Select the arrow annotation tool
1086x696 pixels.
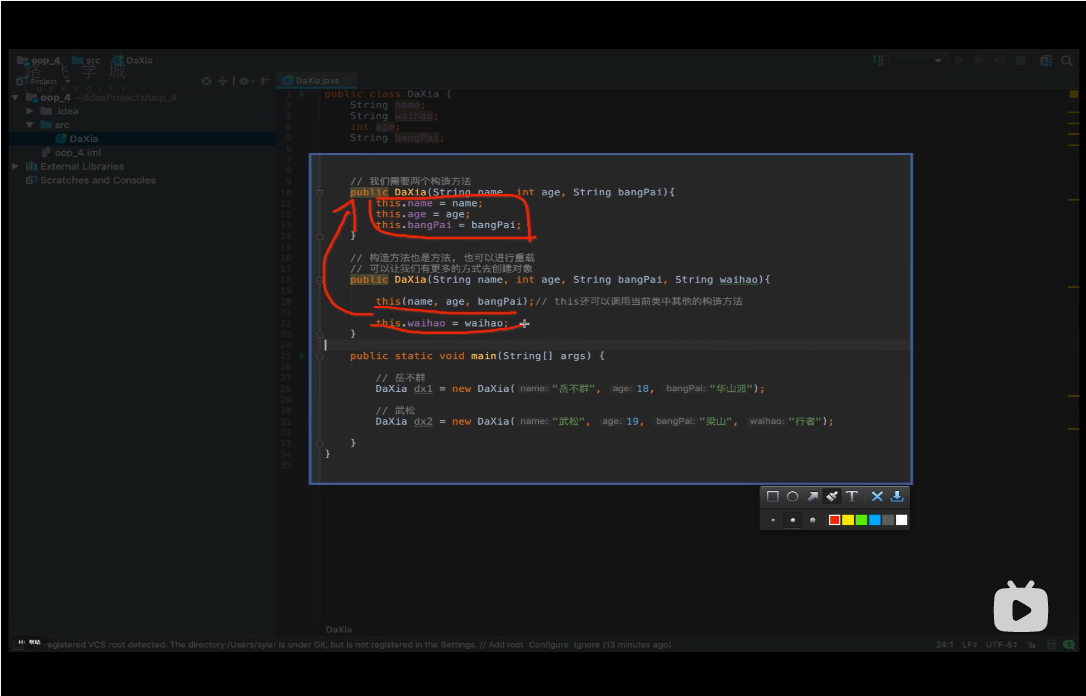point(812,496)
